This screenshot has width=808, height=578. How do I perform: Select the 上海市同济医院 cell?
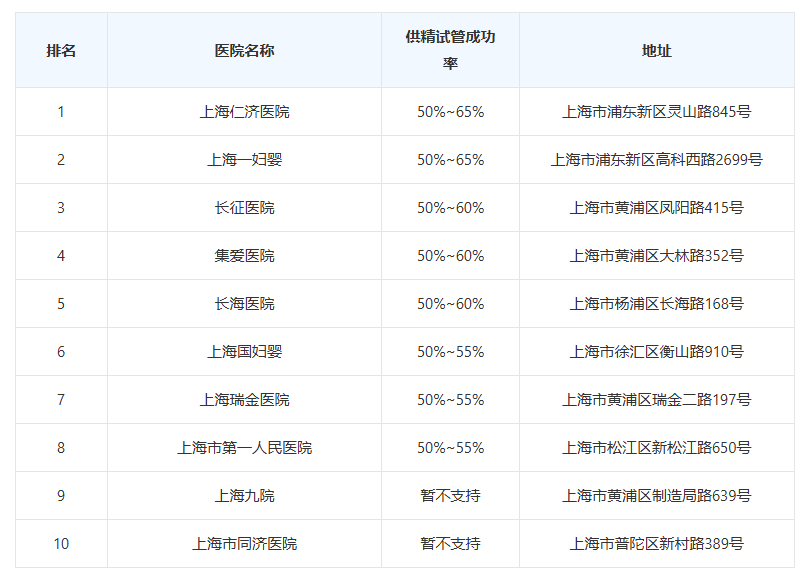244,543
